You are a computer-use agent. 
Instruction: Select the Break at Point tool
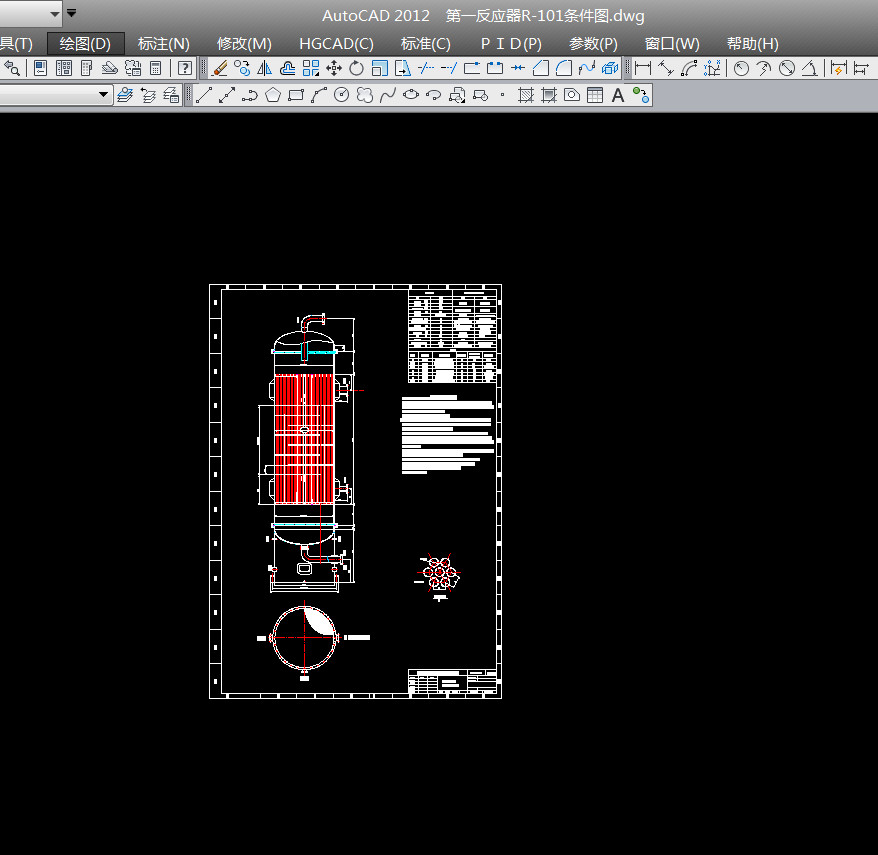(472, 68)
